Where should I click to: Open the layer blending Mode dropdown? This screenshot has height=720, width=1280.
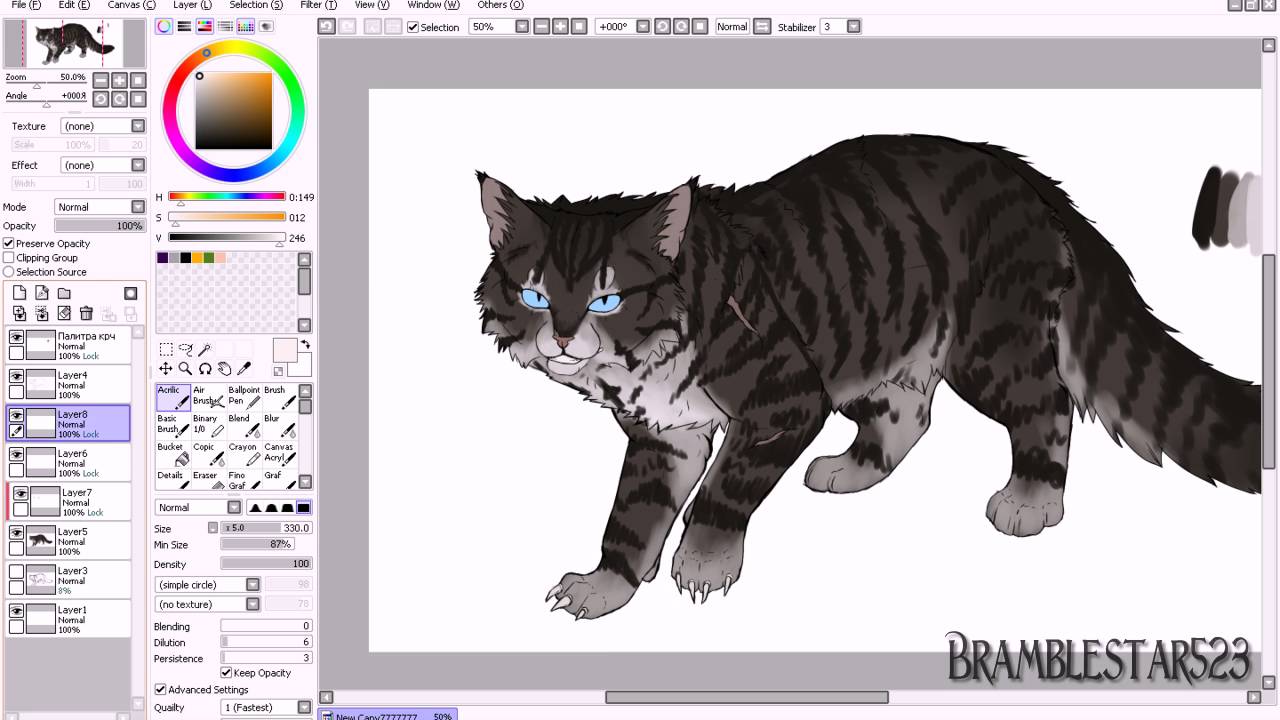coord(100,207)
